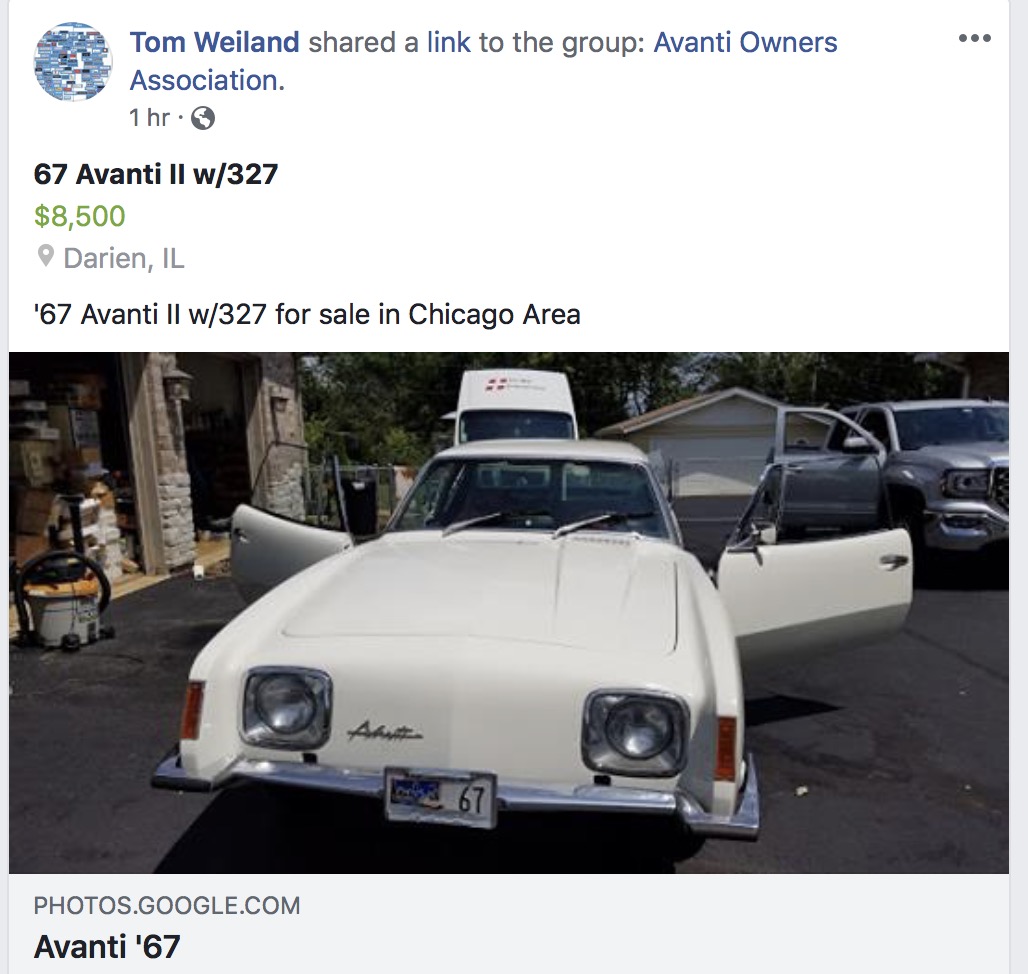1028x974 pixels.
Task: Open the Avanti '67 album title
Action: (107, 946)
